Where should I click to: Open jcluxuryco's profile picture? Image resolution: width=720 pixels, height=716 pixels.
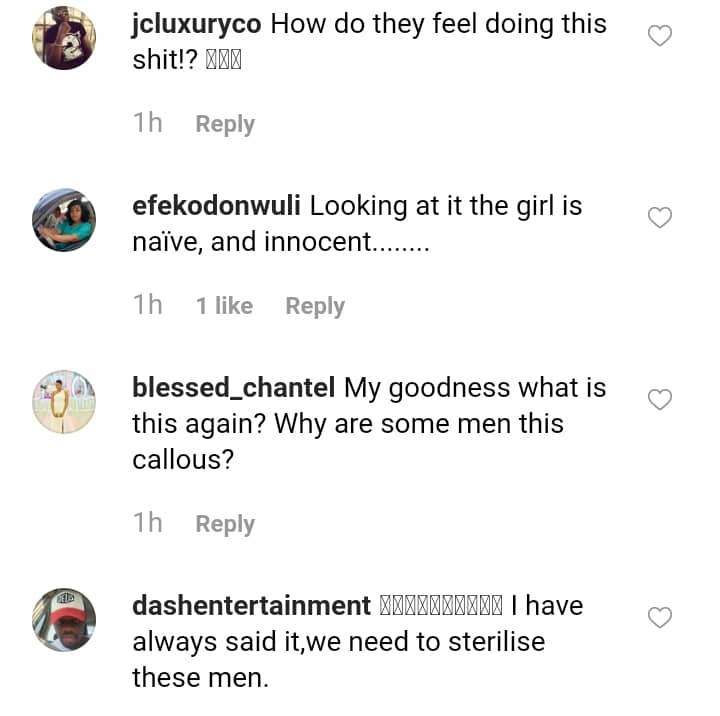pos(64,38)
